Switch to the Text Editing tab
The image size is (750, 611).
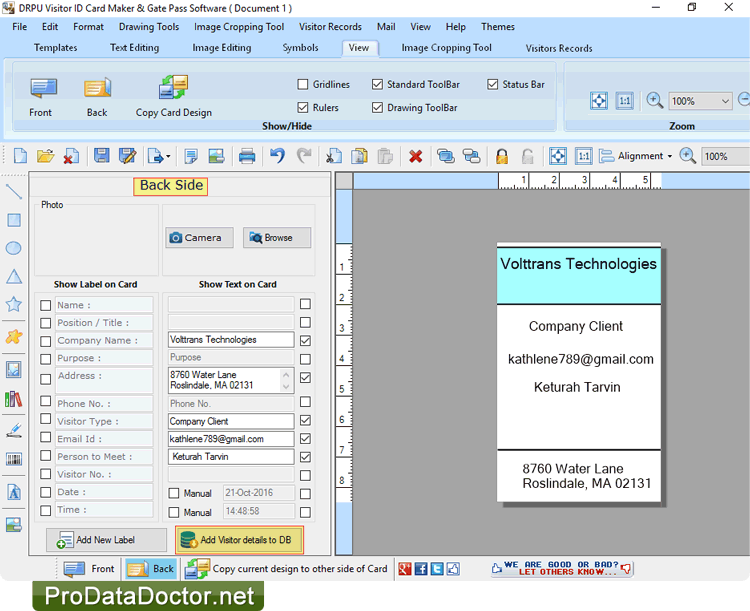pyautogui.click(x=134, y=48)
